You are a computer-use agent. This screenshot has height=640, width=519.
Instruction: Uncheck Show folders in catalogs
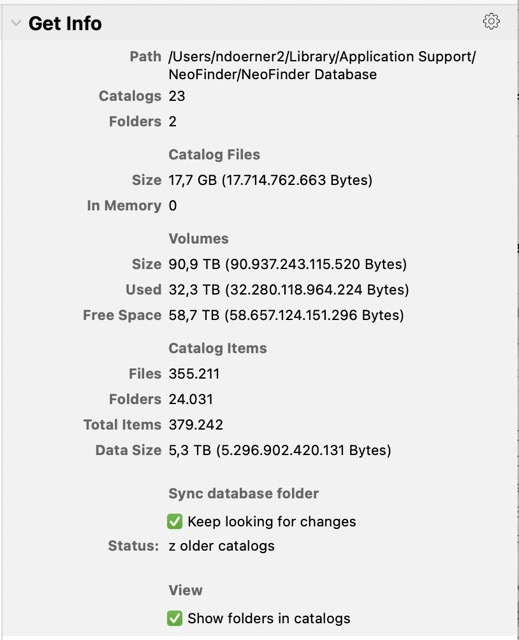[175, 618]
